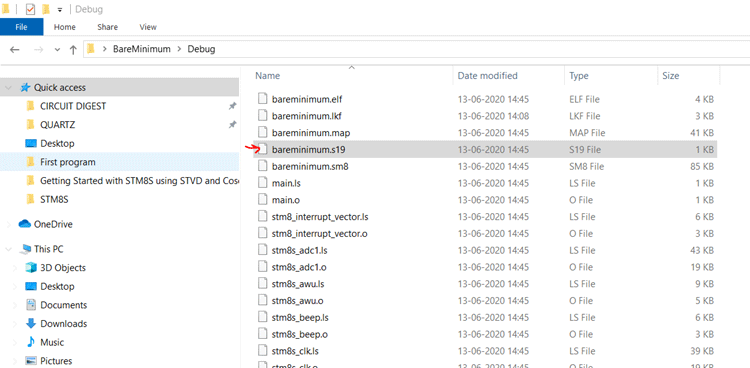Click Debug in the address path
This screenshot has height=368, width=750.
201,49
